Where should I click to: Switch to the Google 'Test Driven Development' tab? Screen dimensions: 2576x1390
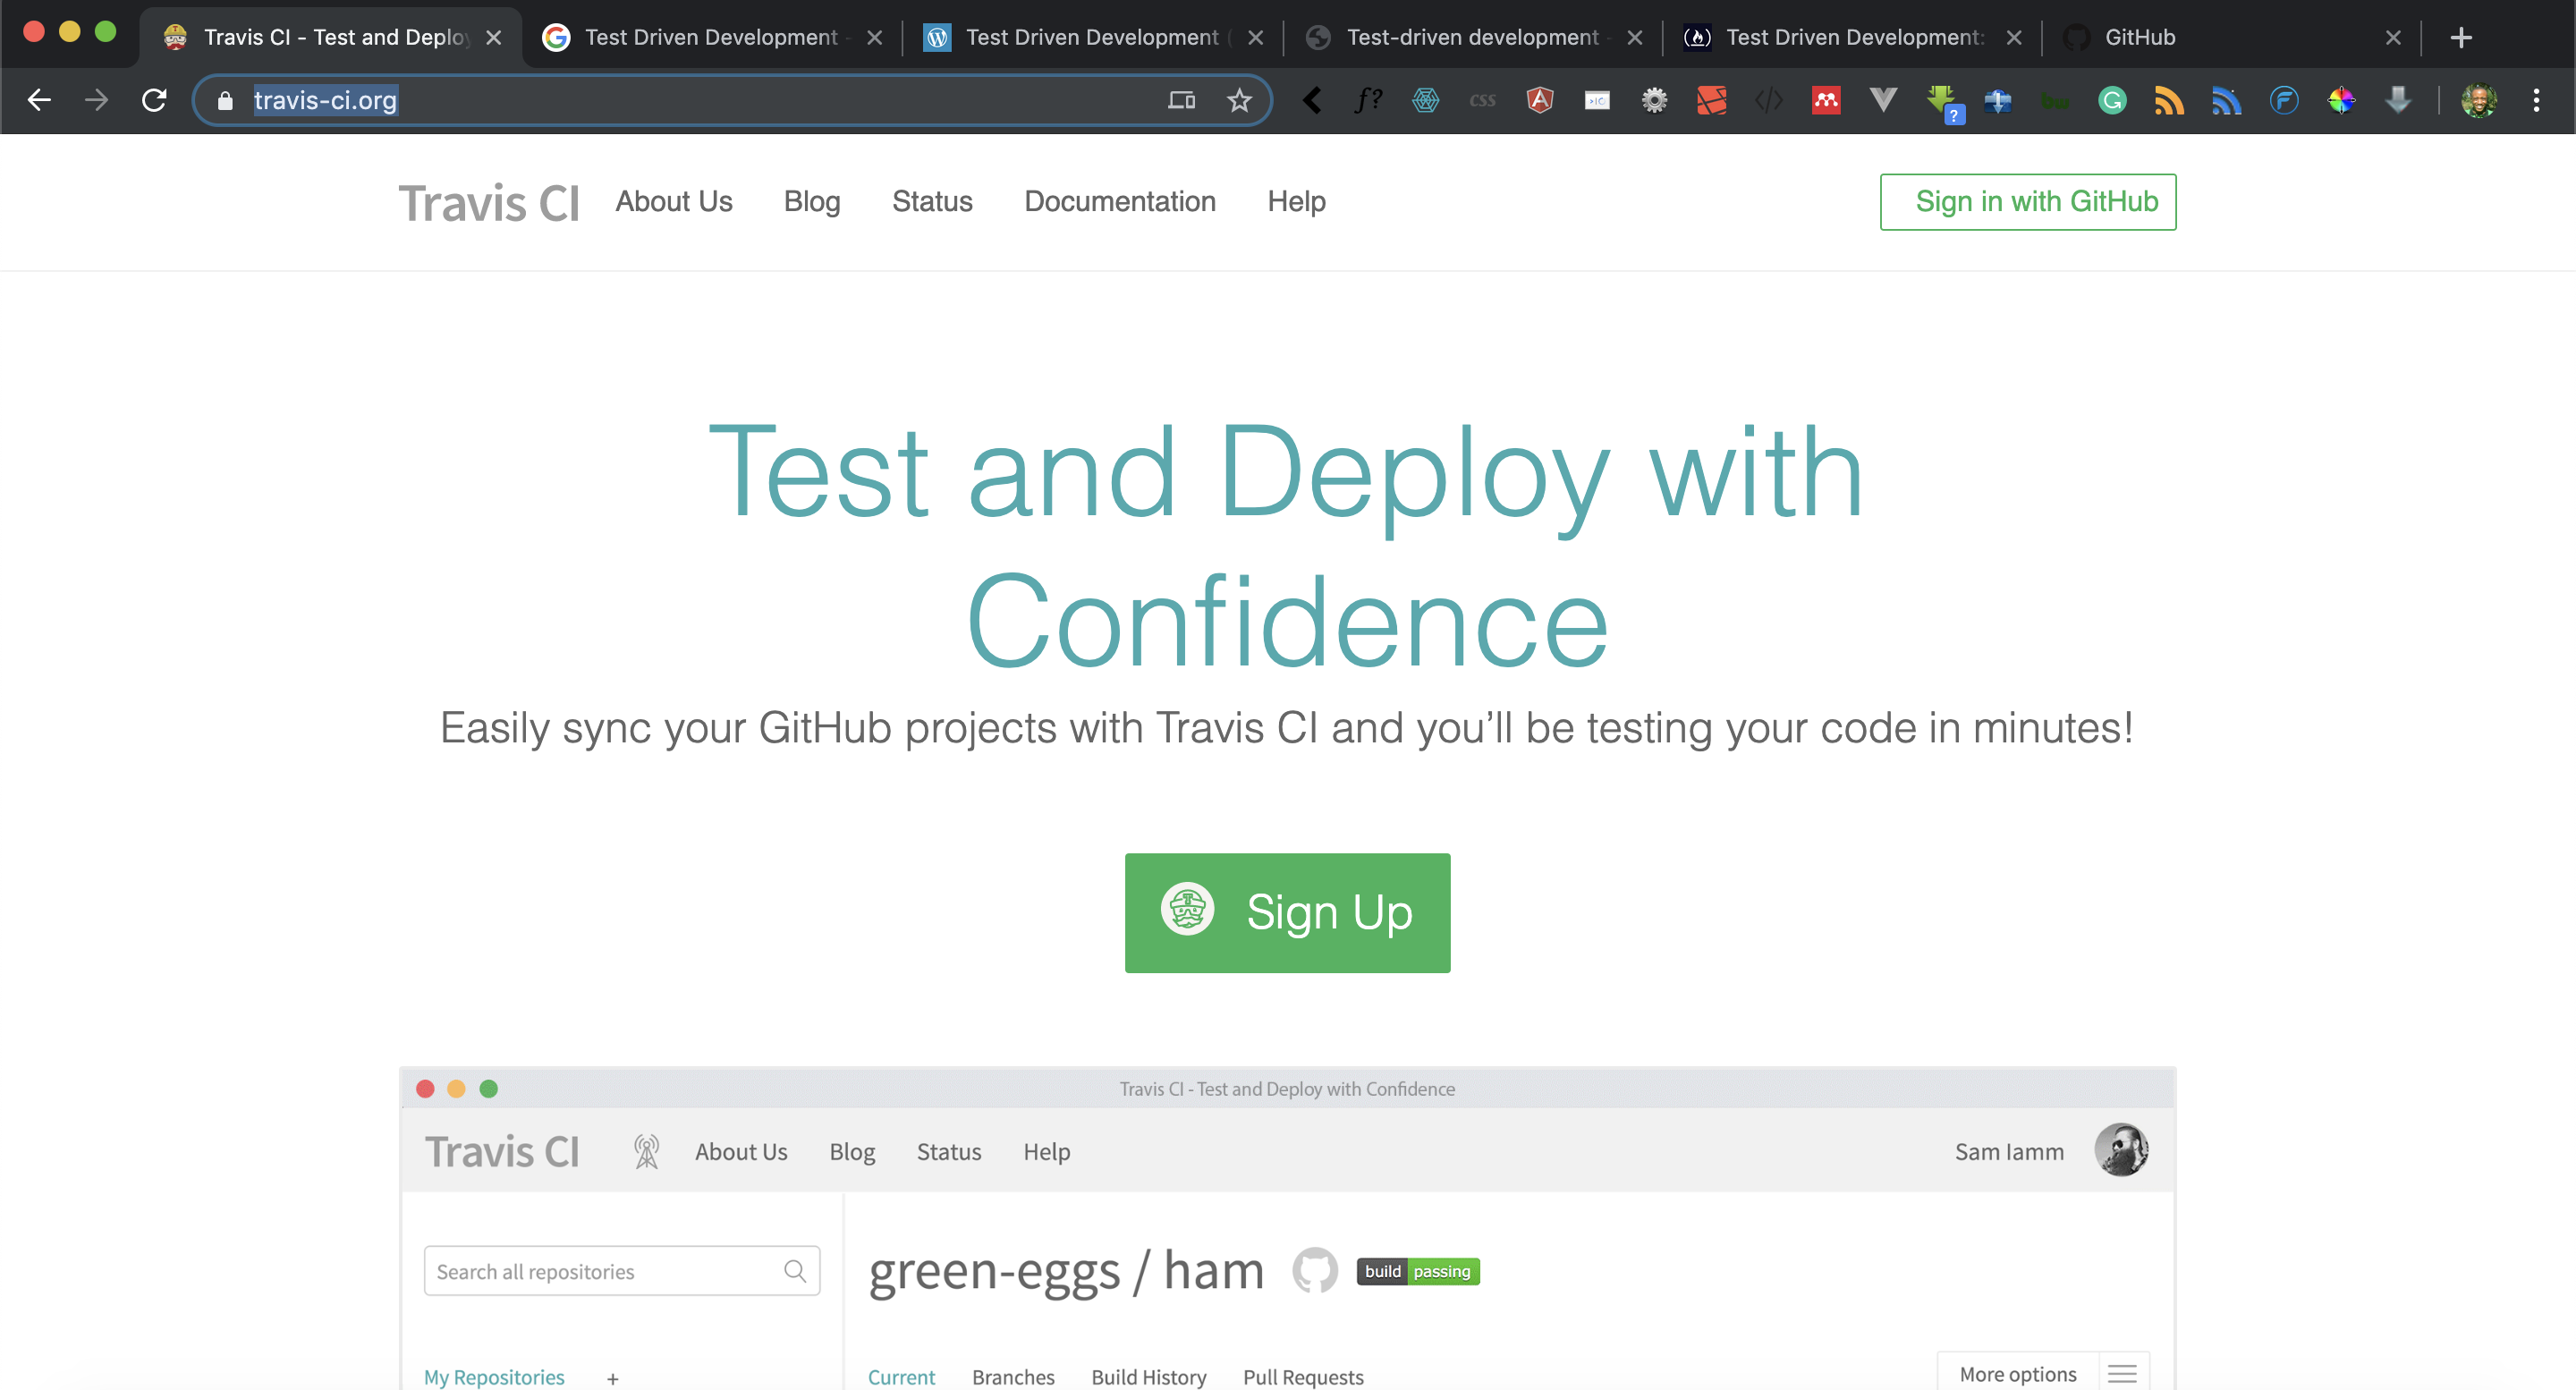click(711, 37)
